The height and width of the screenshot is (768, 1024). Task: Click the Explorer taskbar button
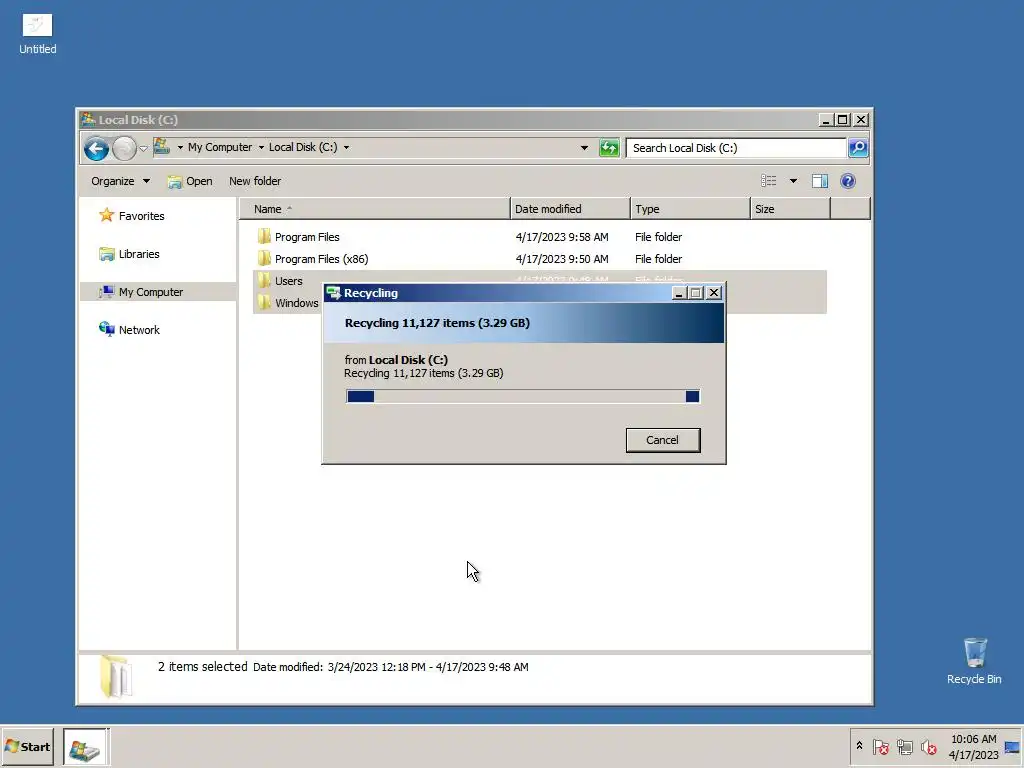click(x=86, y=747)
